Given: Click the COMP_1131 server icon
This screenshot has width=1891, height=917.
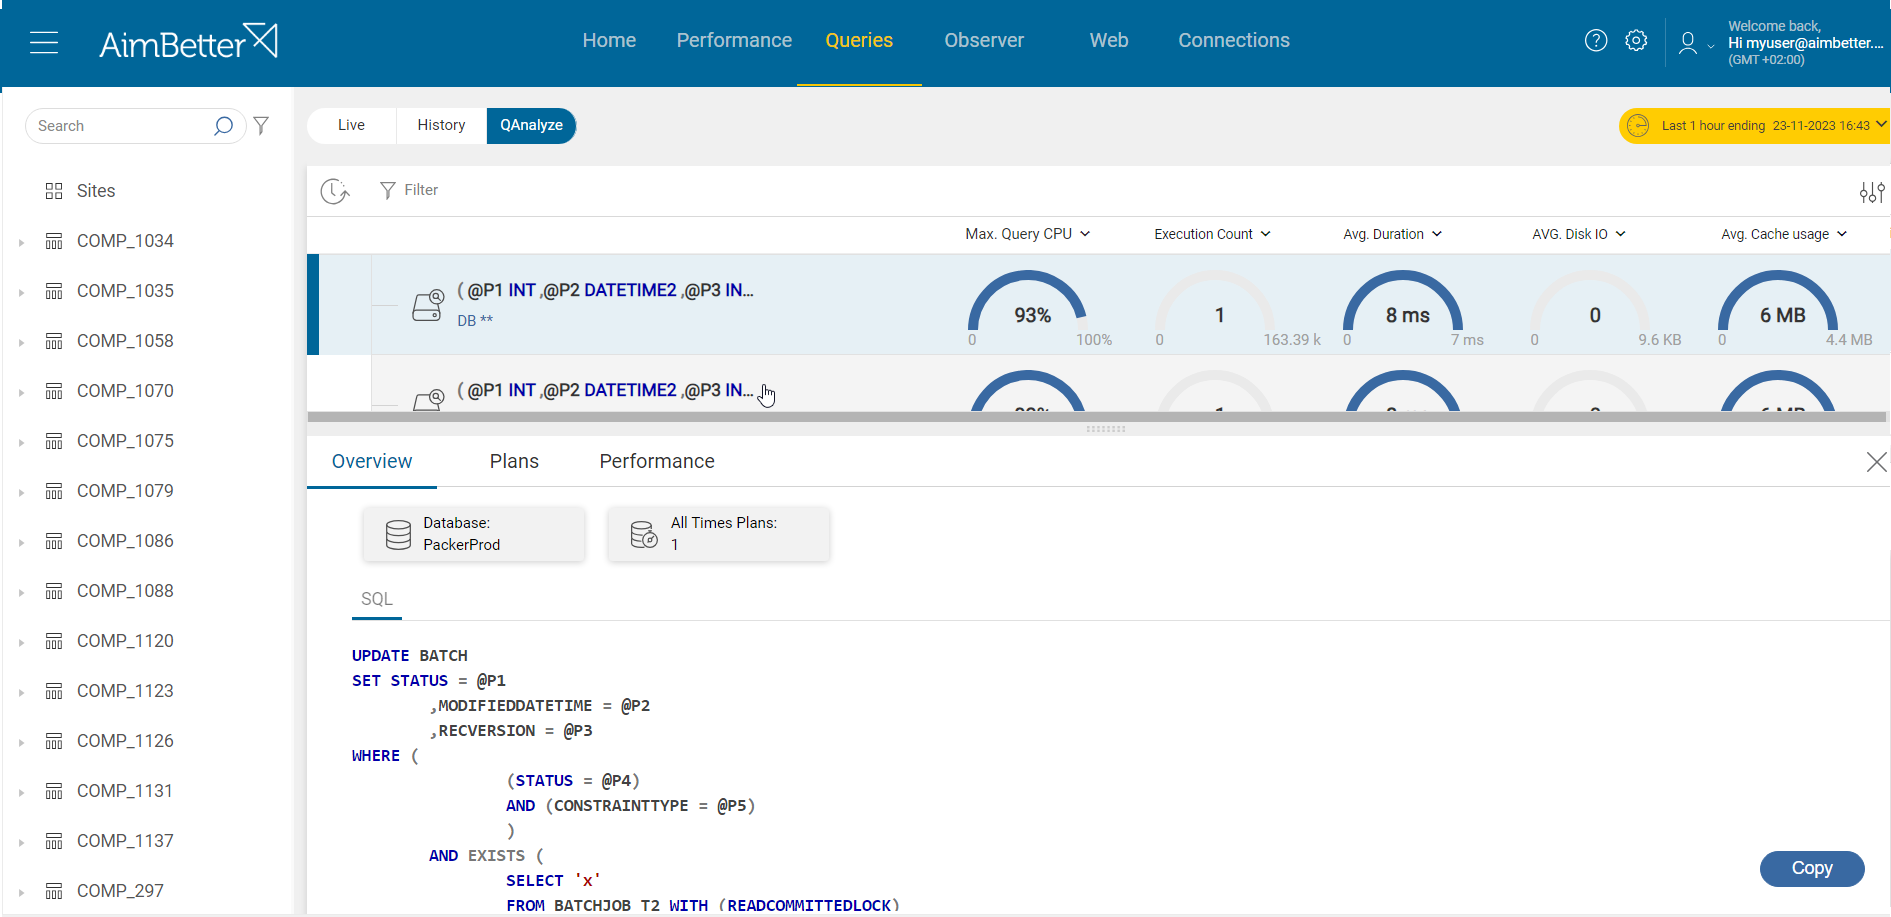Looking at the screenshot, I should point(54,791).
